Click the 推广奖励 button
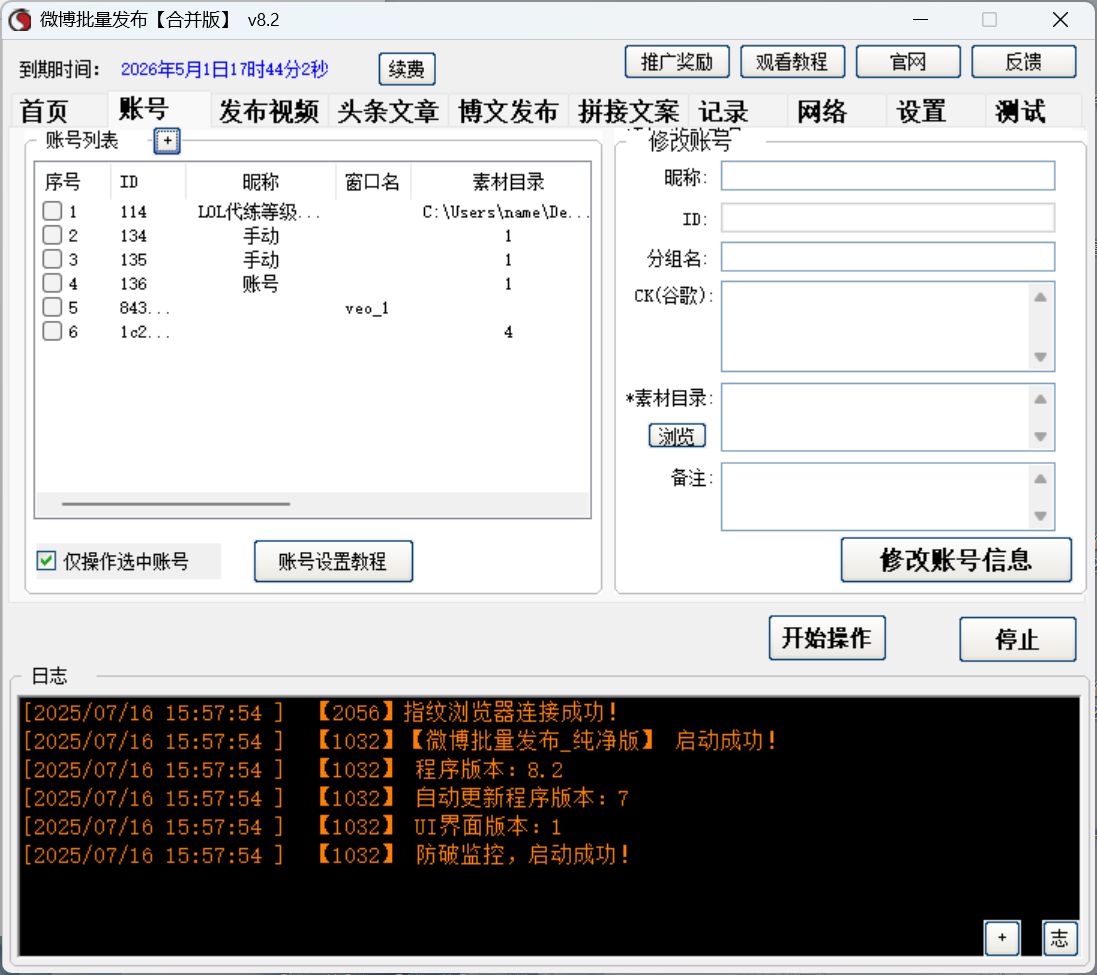 [677, 62]
